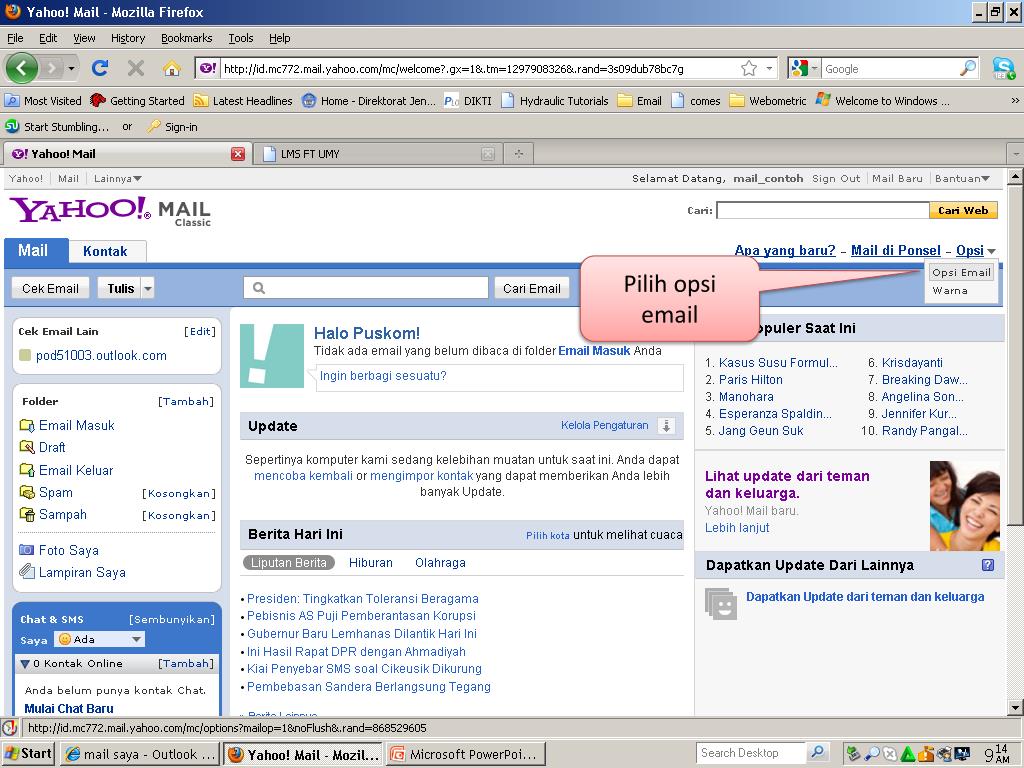Open a new tab with plus button

pos(519,154)
